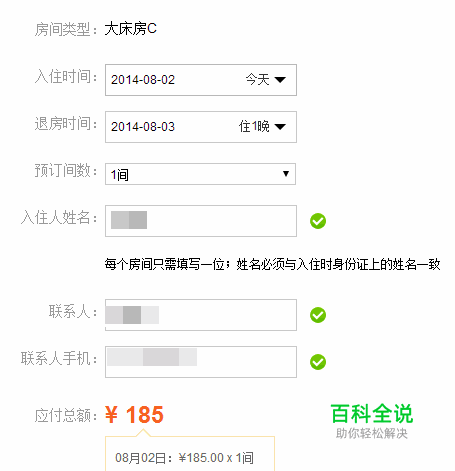Expand the 预订间数 1间 select box
455x471 pixels.
click(200, 174)
